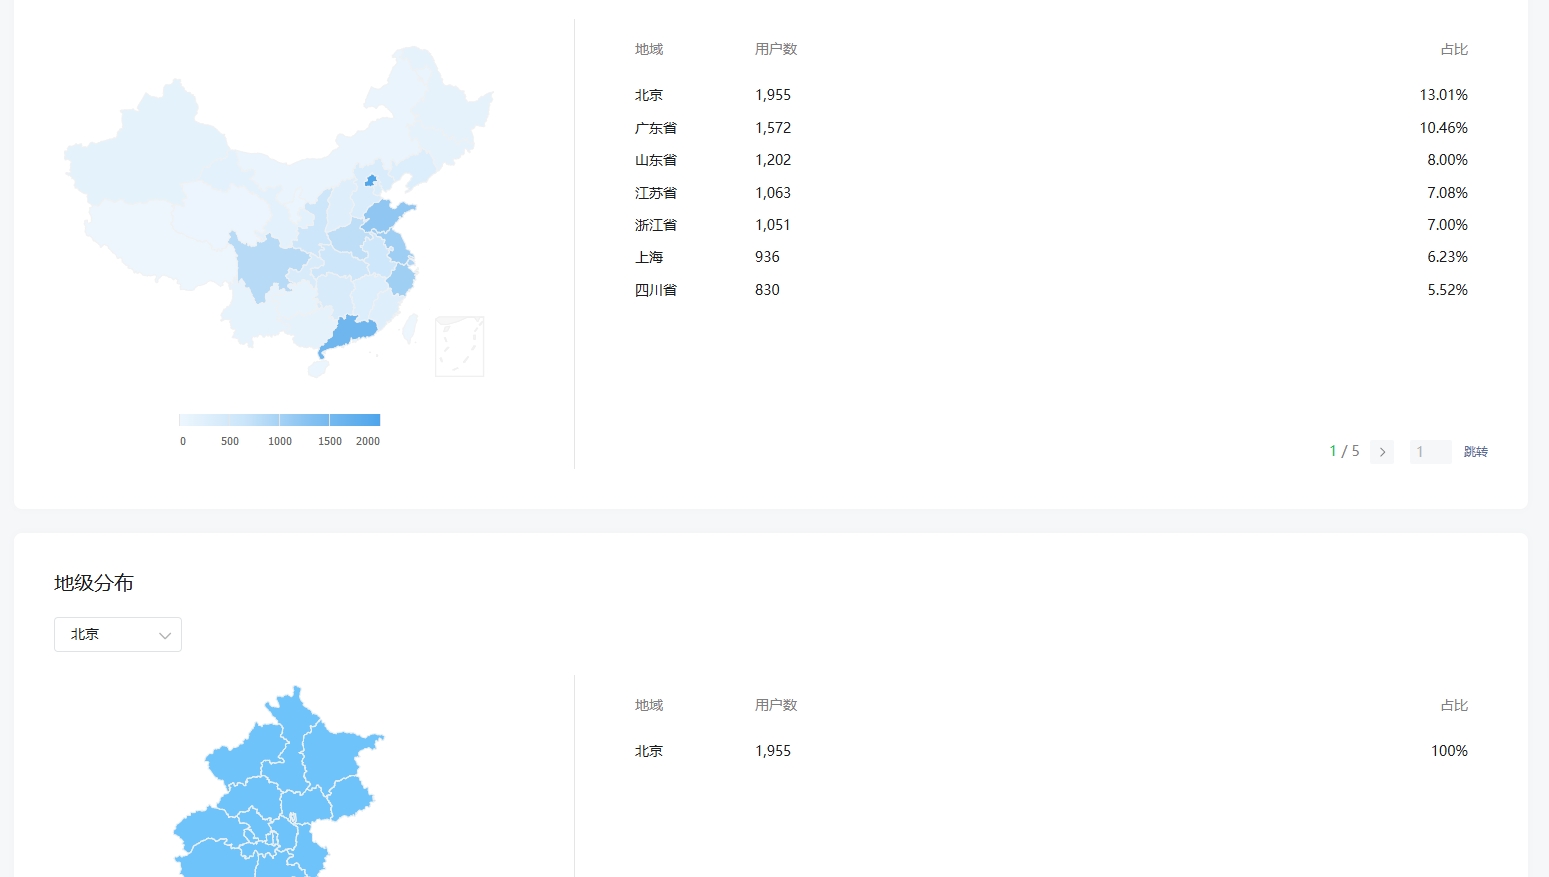Screen dimensions: 1549x877
Task: Click the user count 1,051
Action: tap(773, 225)
